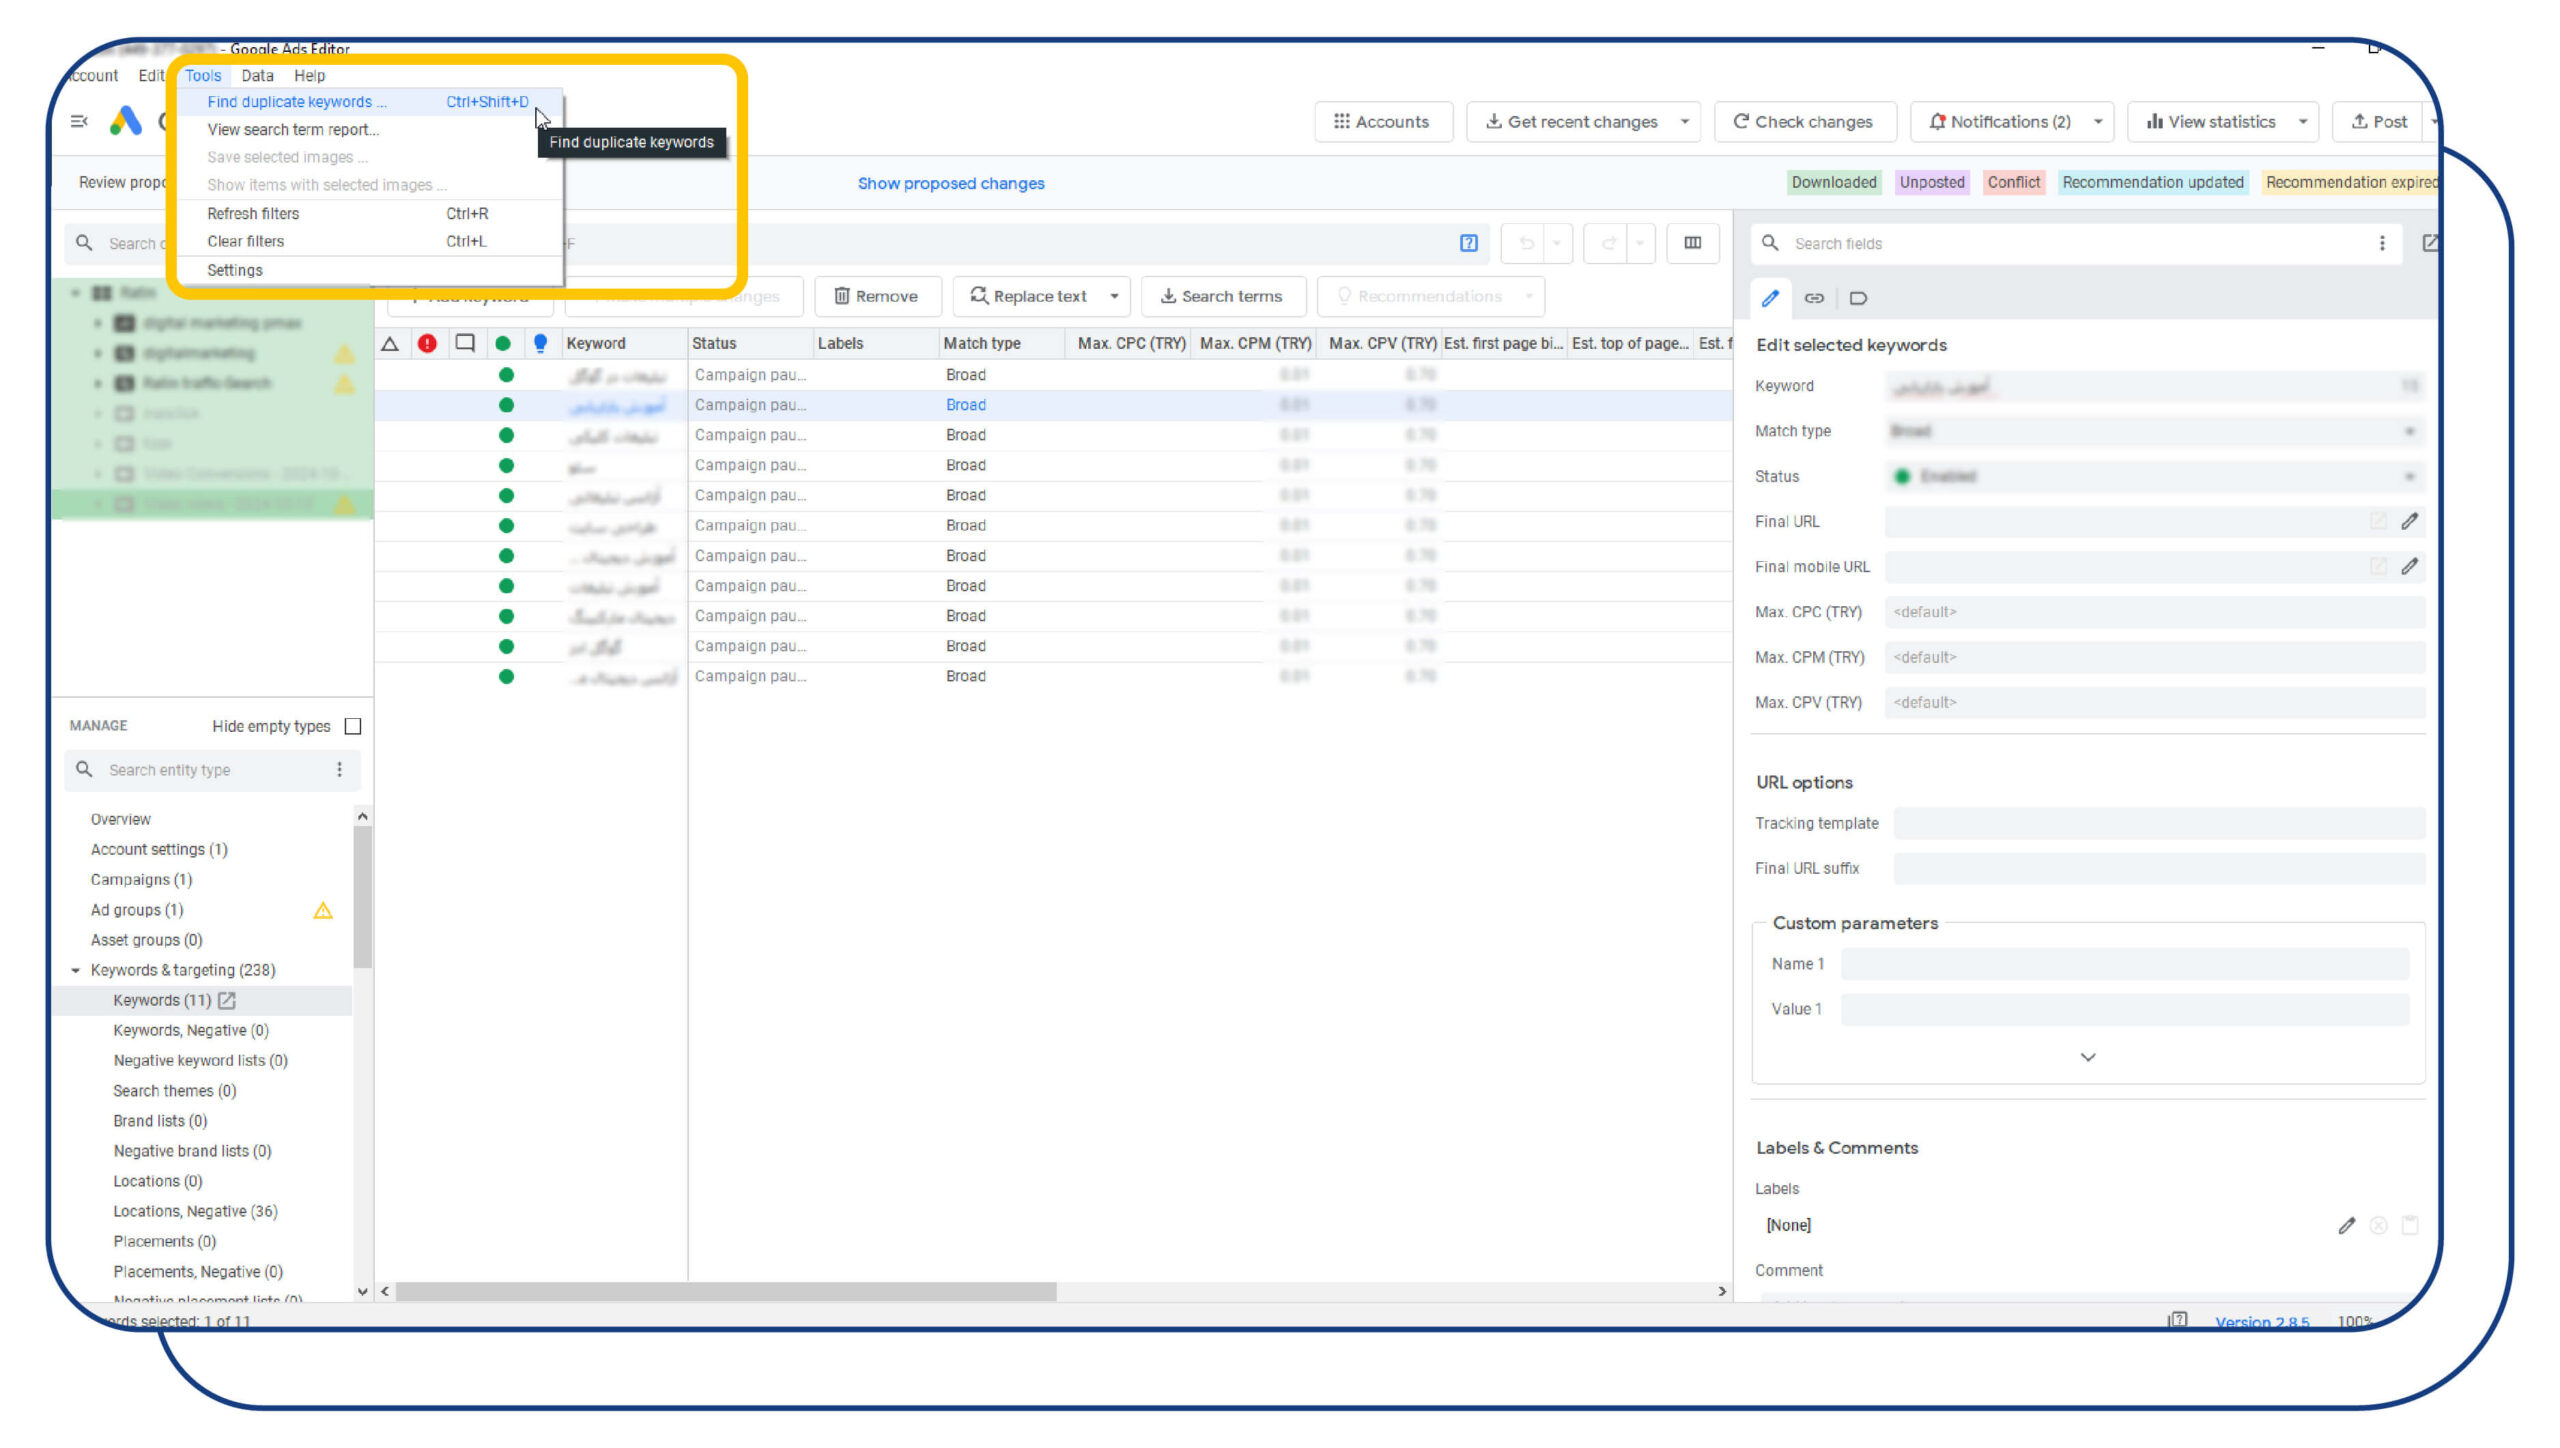2560x1448 pixels.
Task: Open Keywords (11) in new window icon
Action: click(x=227, y=1000)
